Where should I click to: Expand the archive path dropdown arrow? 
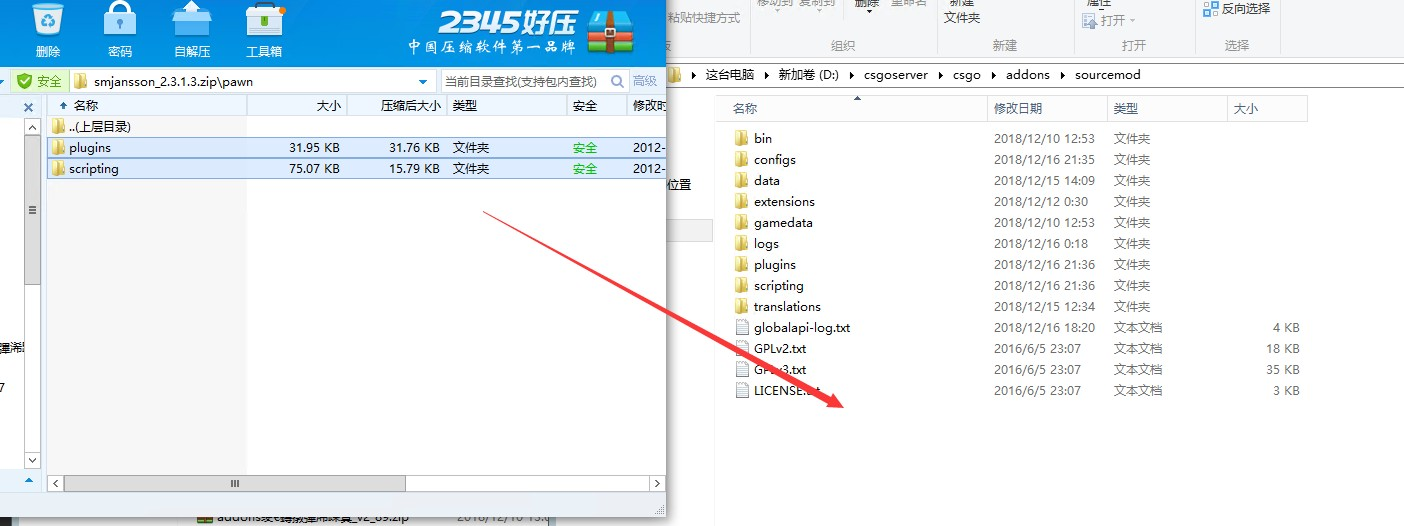tap(423, 81)
